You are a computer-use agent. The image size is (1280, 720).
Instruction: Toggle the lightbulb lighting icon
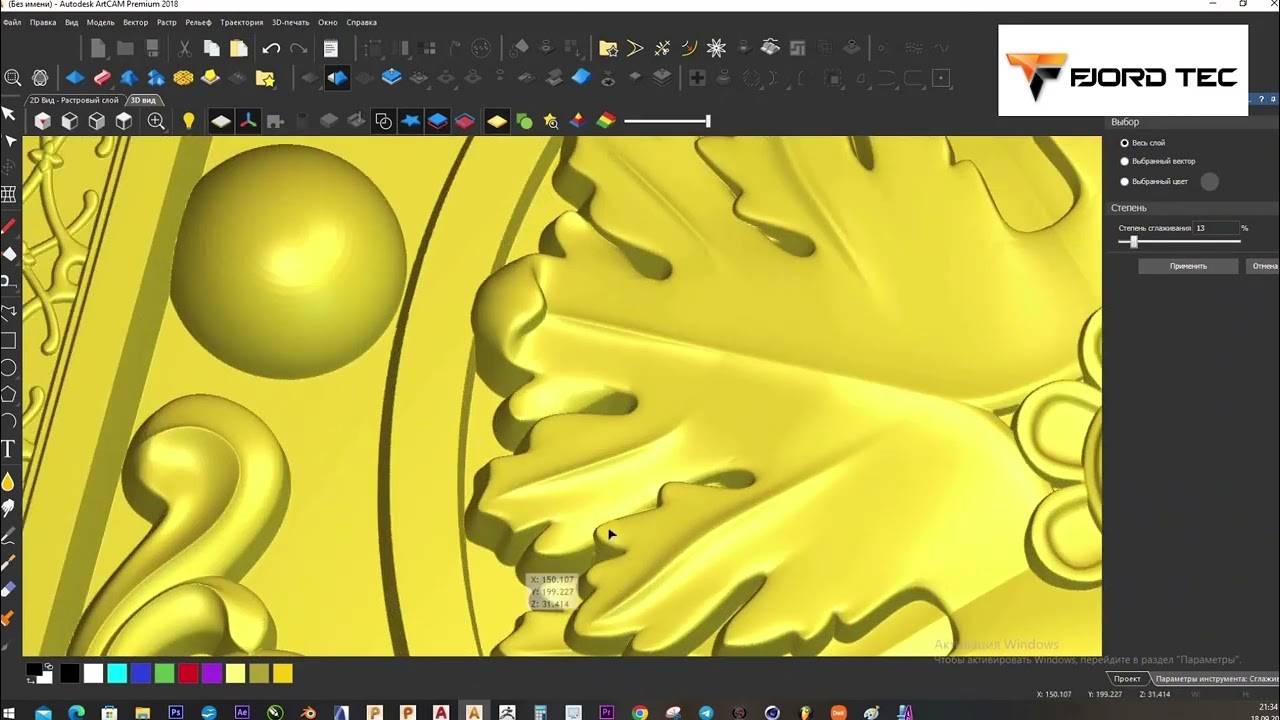(x=188, y=121)
